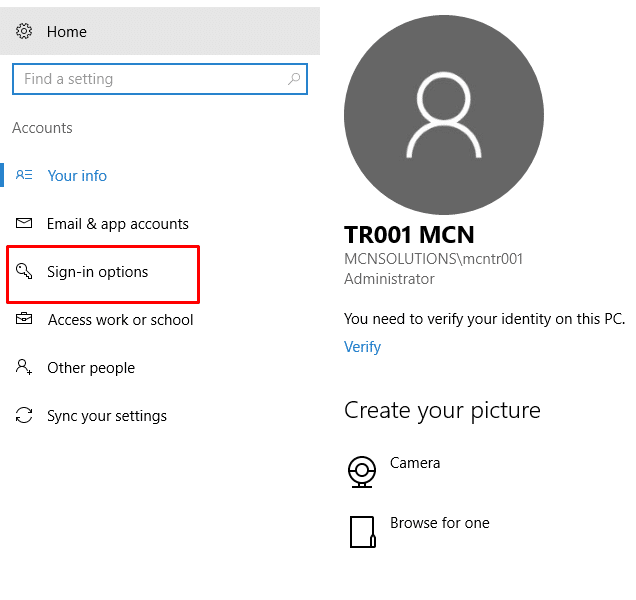Click the Email & app accounts envelope icon
The height and width of the screenshot is (600, 636).
click(x=24, y=223)
